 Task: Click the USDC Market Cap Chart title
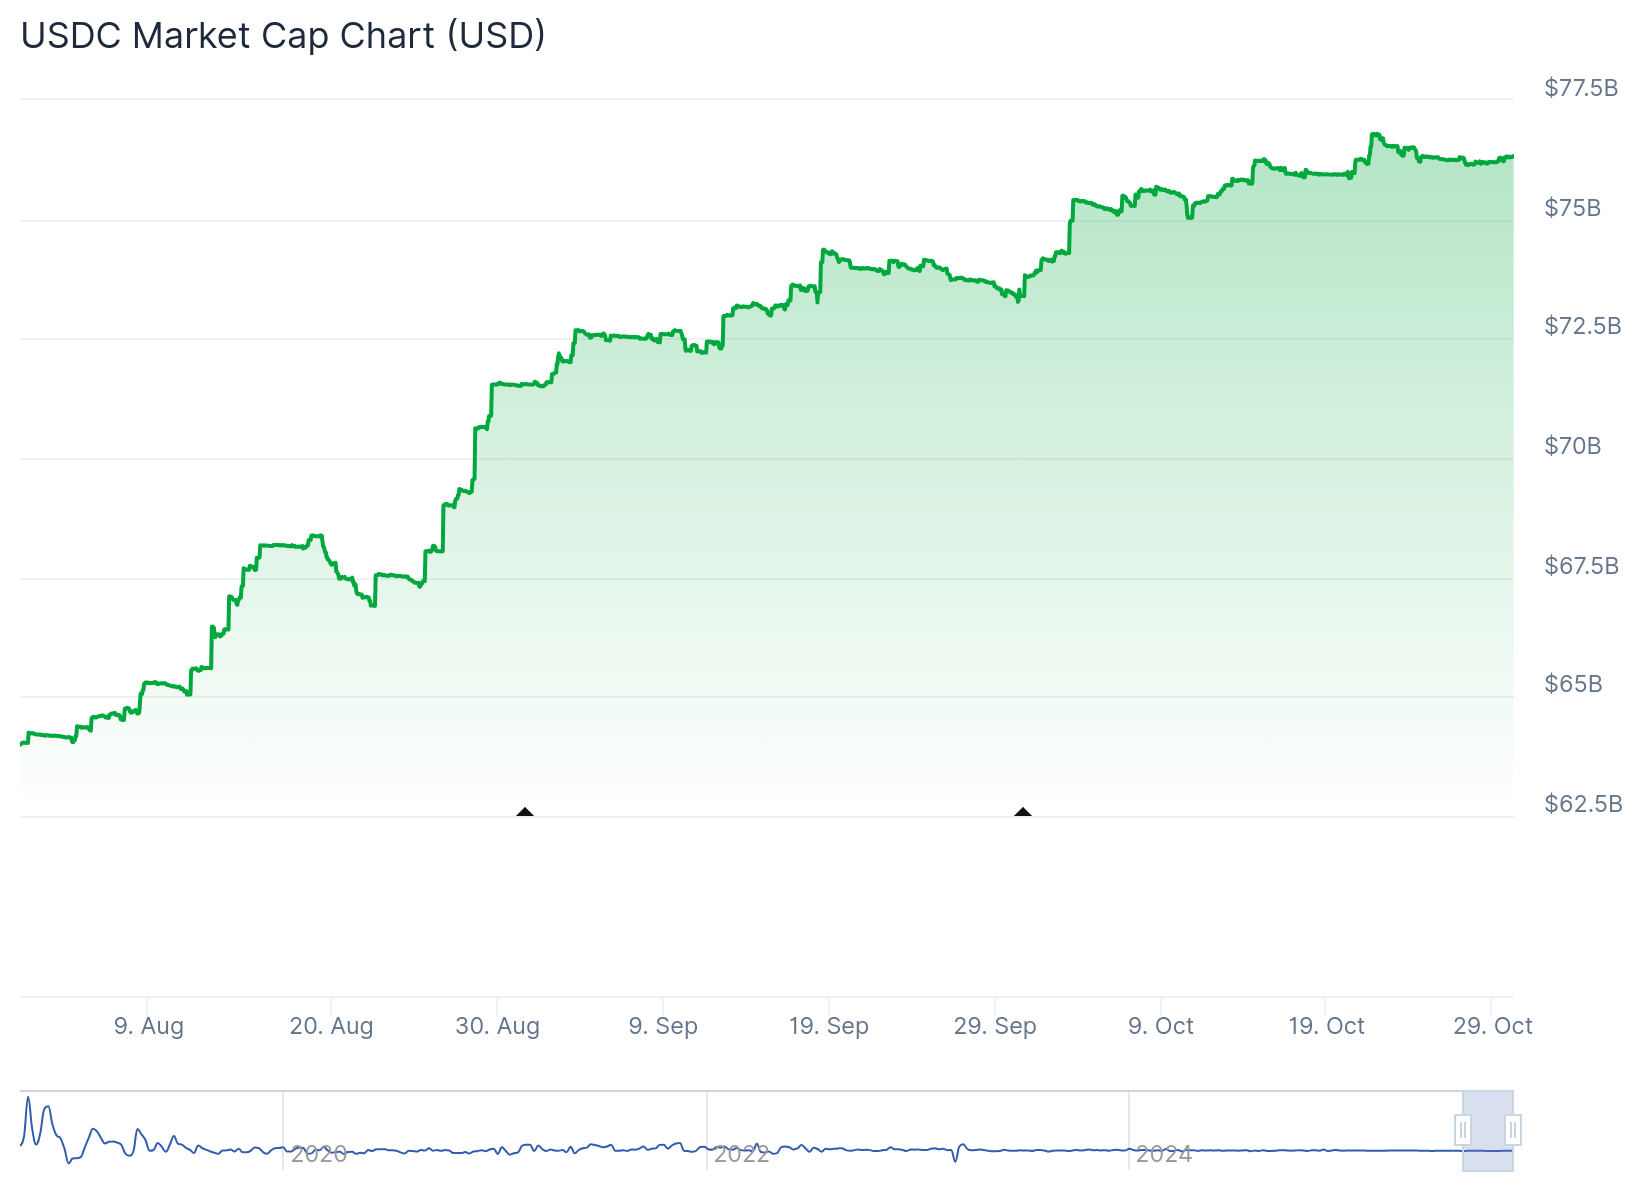pyautogui.click(x=283, y=35)
